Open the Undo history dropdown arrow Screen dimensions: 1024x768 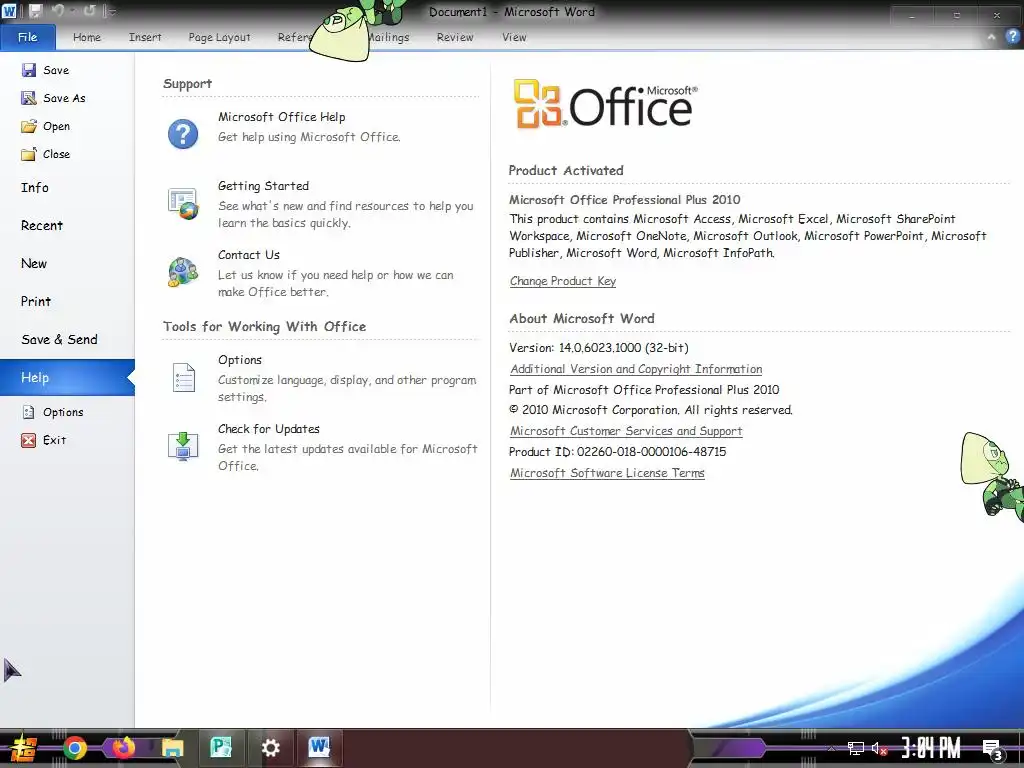pyautogui.click(x=71, y=12)
